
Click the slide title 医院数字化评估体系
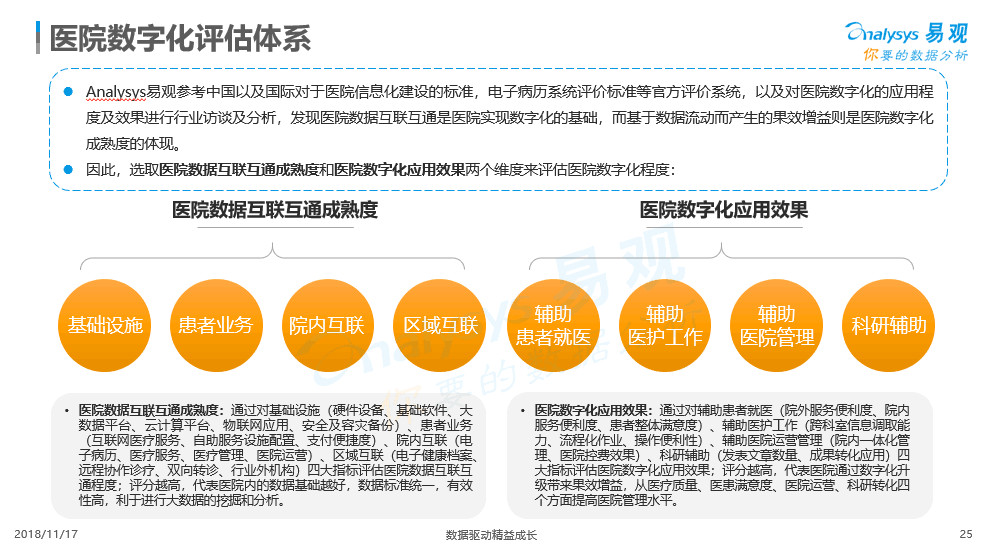[181, 38]
